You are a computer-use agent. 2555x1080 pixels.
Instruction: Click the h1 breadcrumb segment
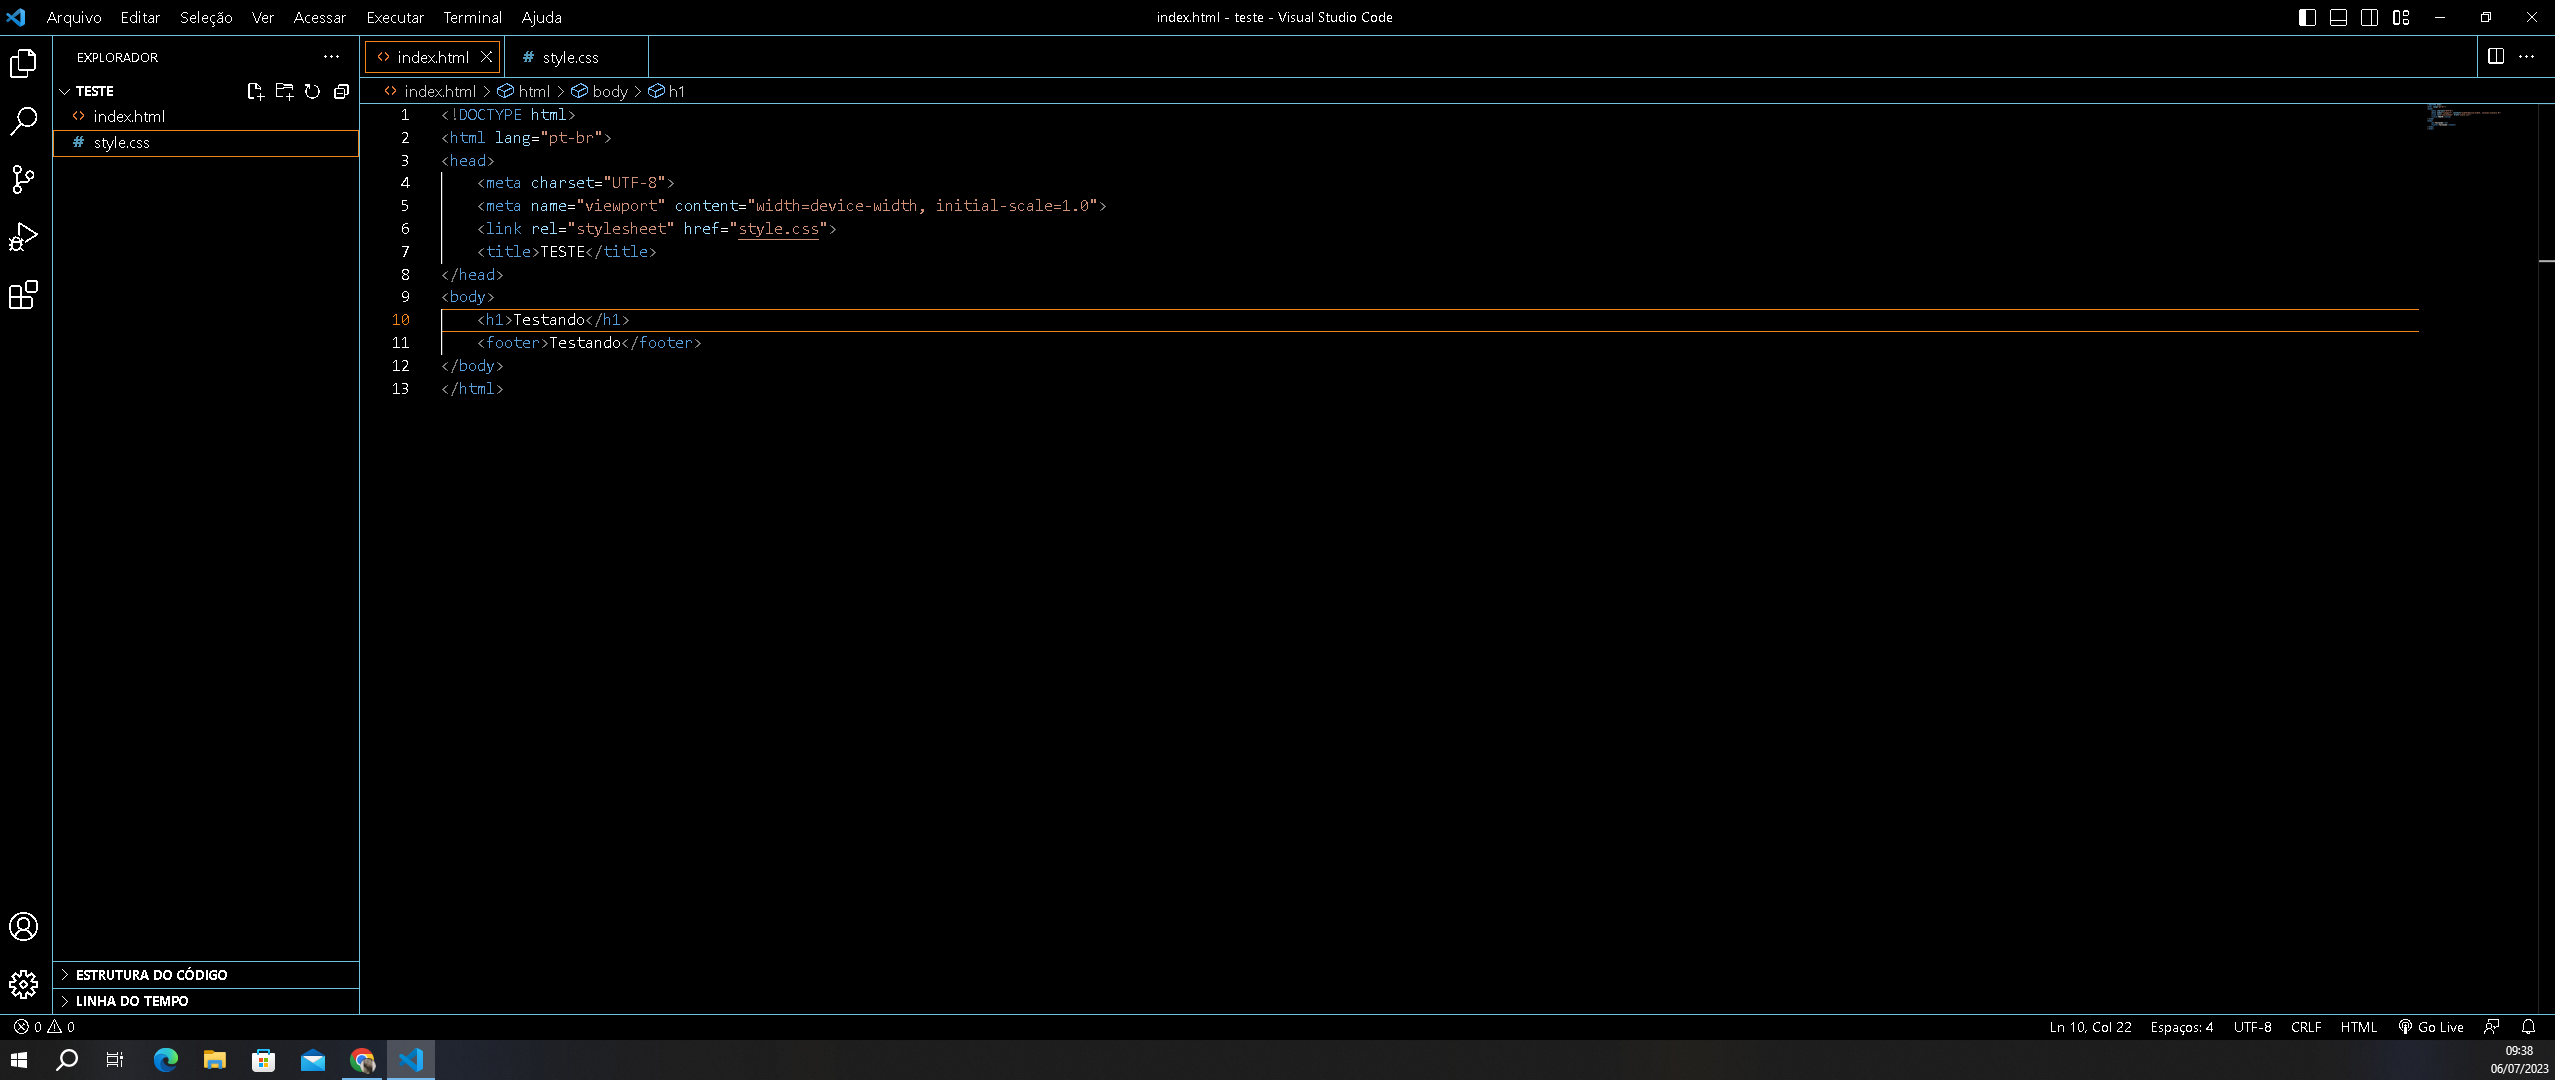pos(667,91)
